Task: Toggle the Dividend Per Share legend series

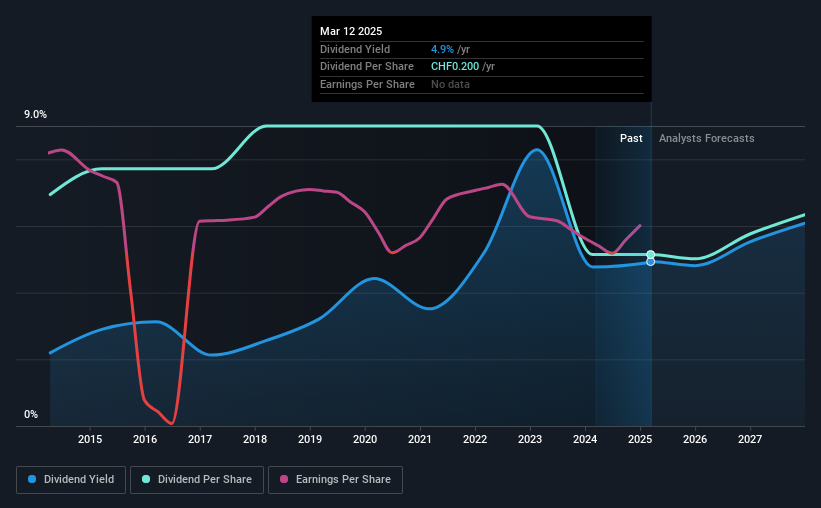Action: [x=197, y=480]
